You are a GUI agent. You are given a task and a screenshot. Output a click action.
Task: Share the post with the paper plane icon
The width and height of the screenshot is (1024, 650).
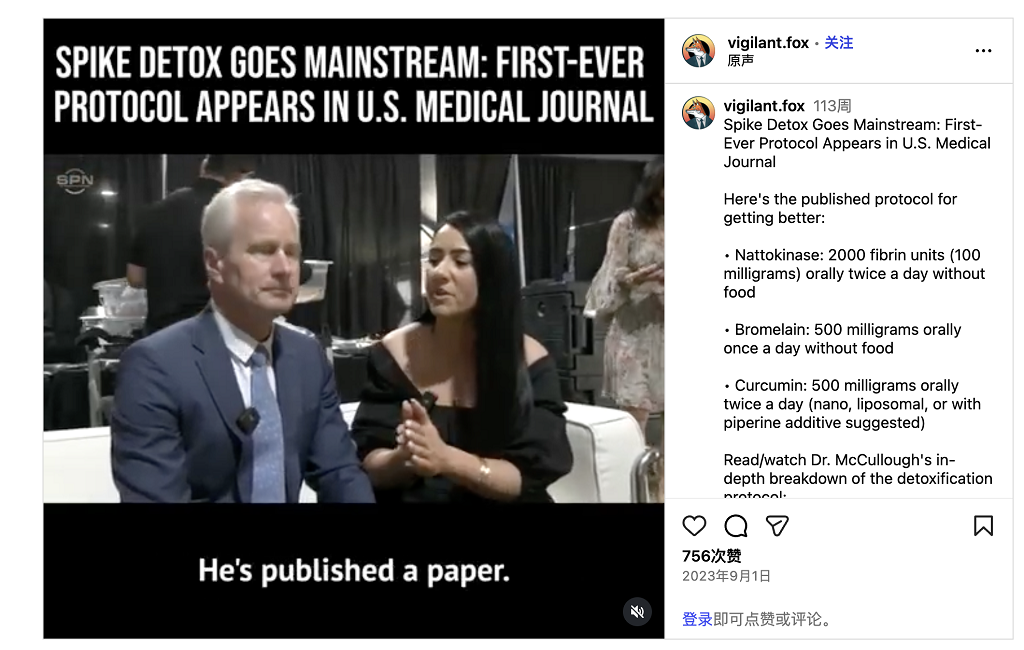tap(777, 526)
